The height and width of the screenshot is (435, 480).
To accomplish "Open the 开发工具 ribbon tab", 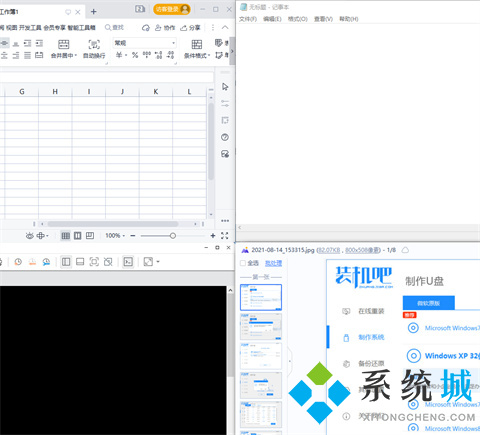I will coord(30,28).
